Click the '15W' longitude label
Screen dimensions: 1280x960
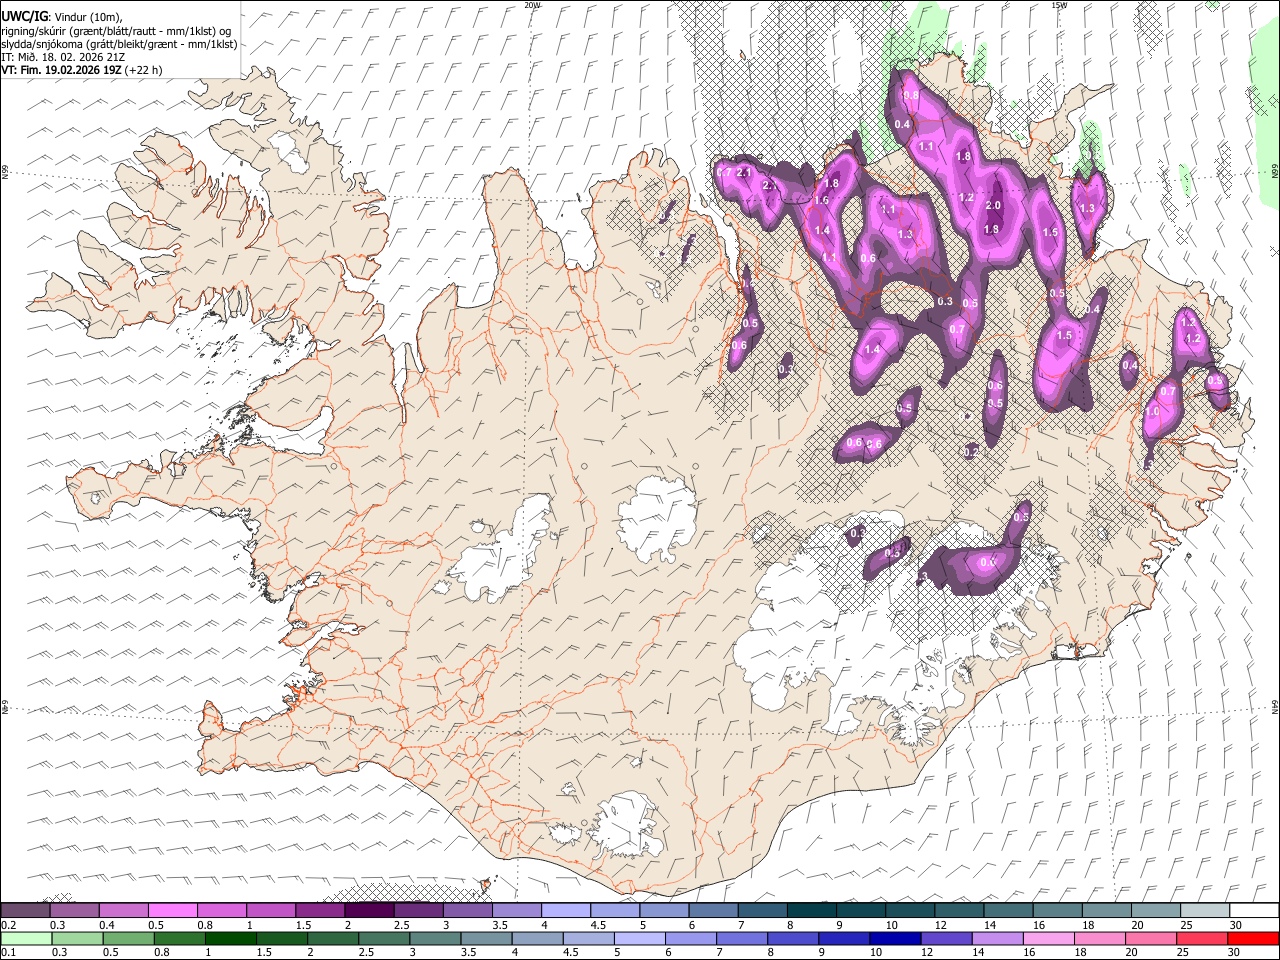coord(1059,5)
